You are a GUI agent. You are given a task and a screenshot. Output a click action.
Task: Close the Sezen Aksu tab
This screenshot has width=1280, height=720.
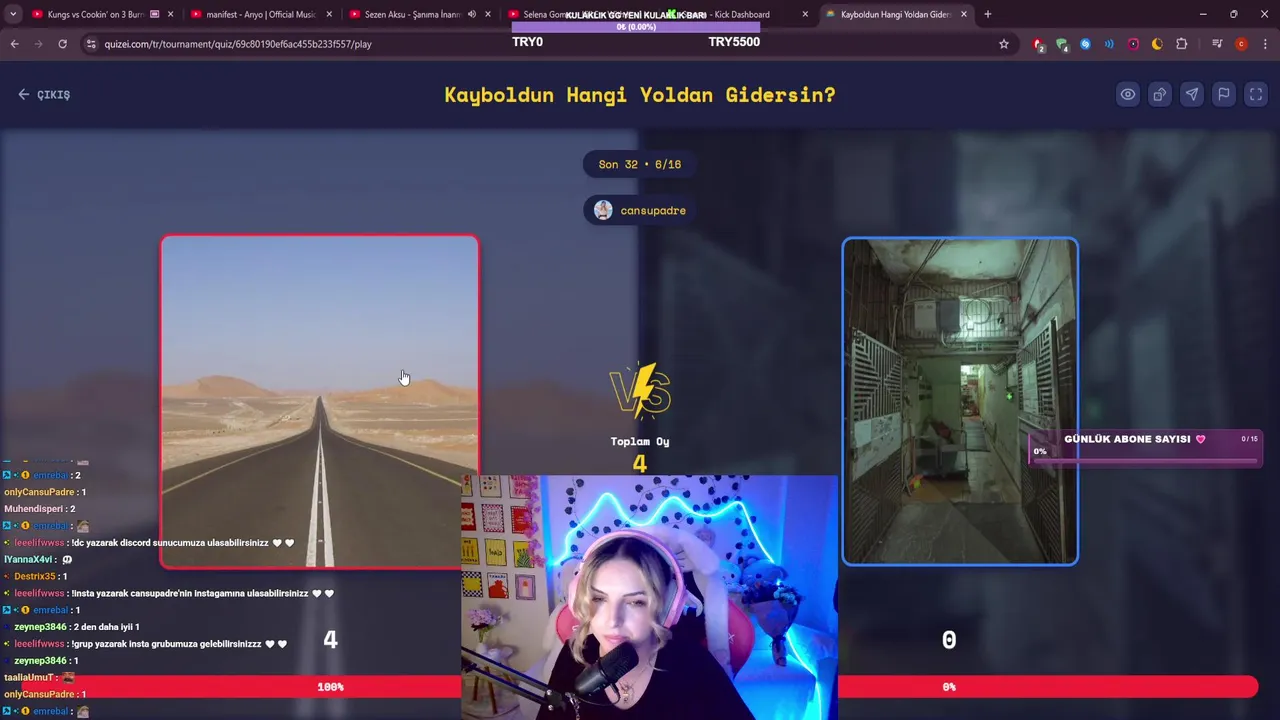tap(488, 14)
